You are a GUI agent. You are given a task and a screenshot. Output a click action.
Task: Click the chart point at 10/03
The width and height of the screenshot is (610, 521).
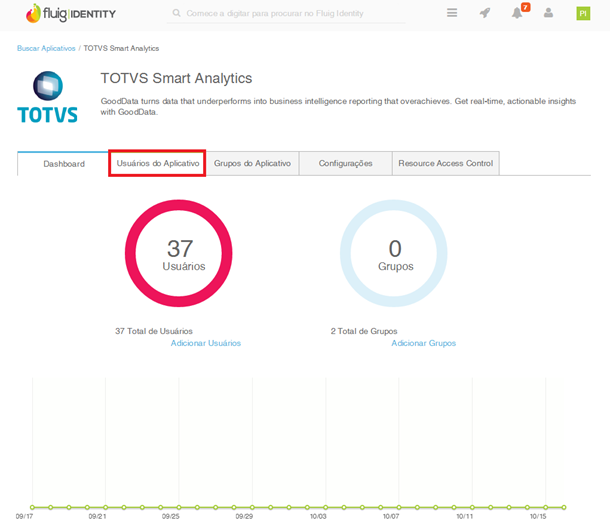click(326, 507)
